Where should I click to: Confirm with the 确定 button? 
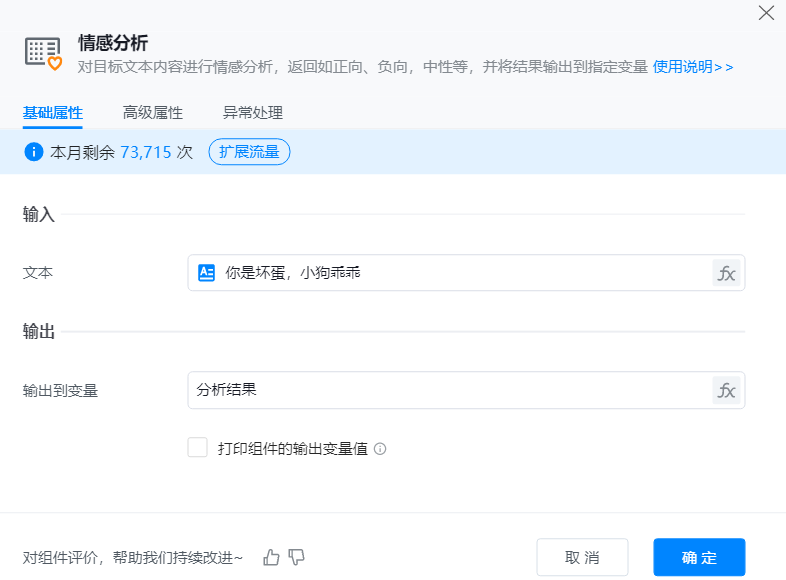(699, 557)
